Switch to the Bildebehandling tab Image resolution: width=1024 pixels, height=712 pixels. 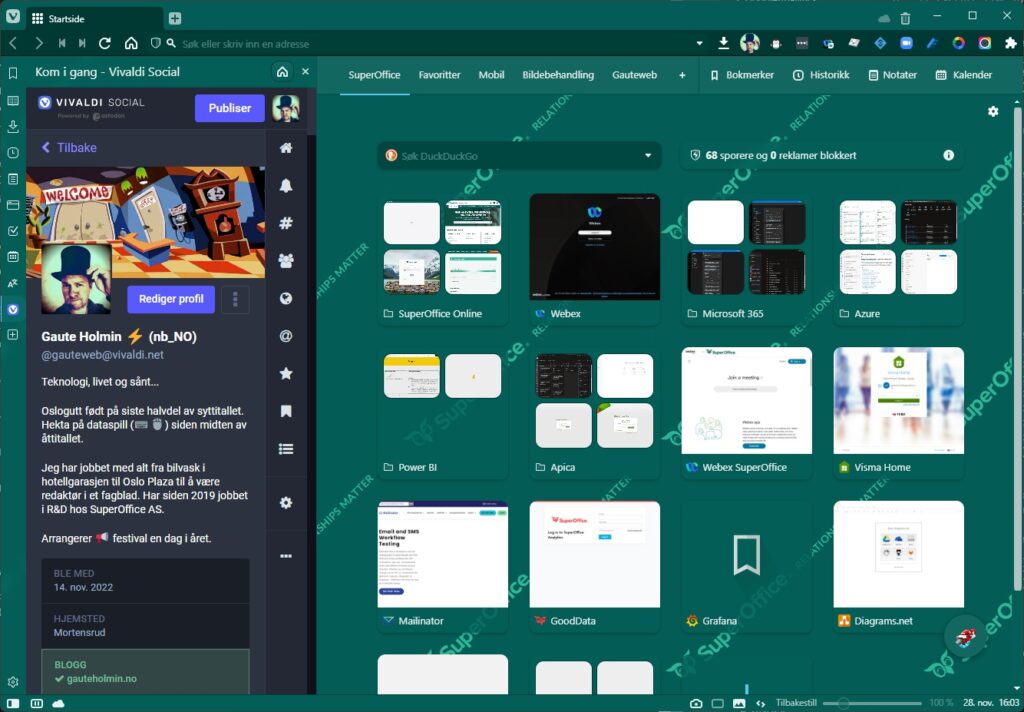(x=558, y=75)
